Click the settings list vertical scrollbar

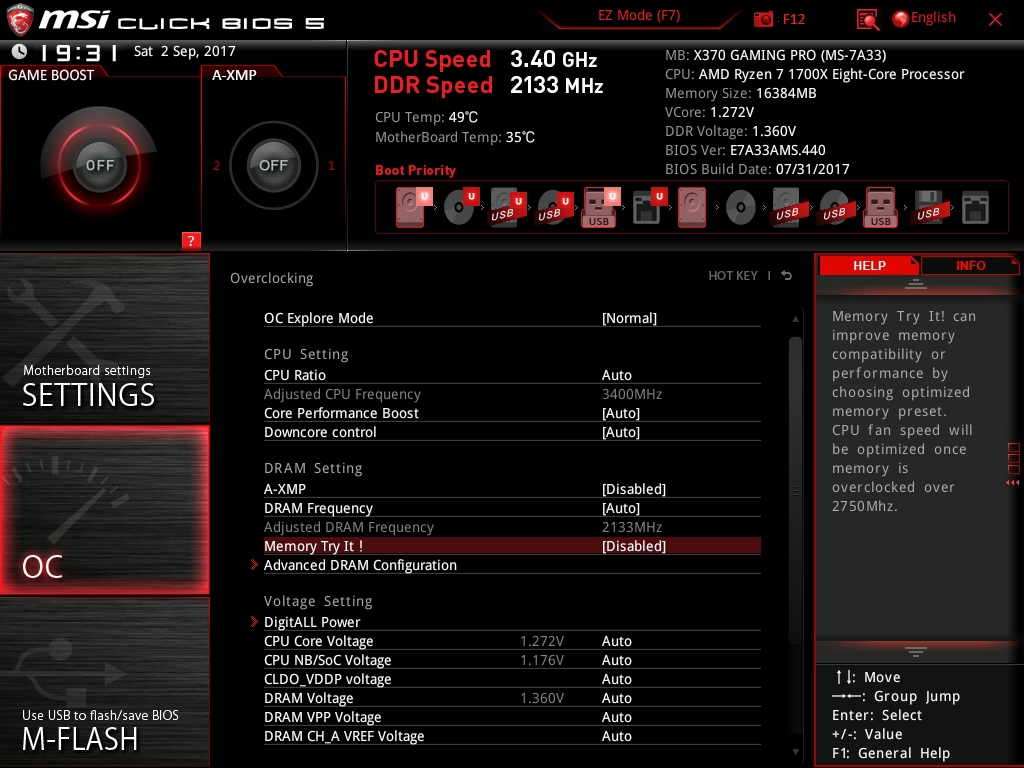click(x=795, y=490)
